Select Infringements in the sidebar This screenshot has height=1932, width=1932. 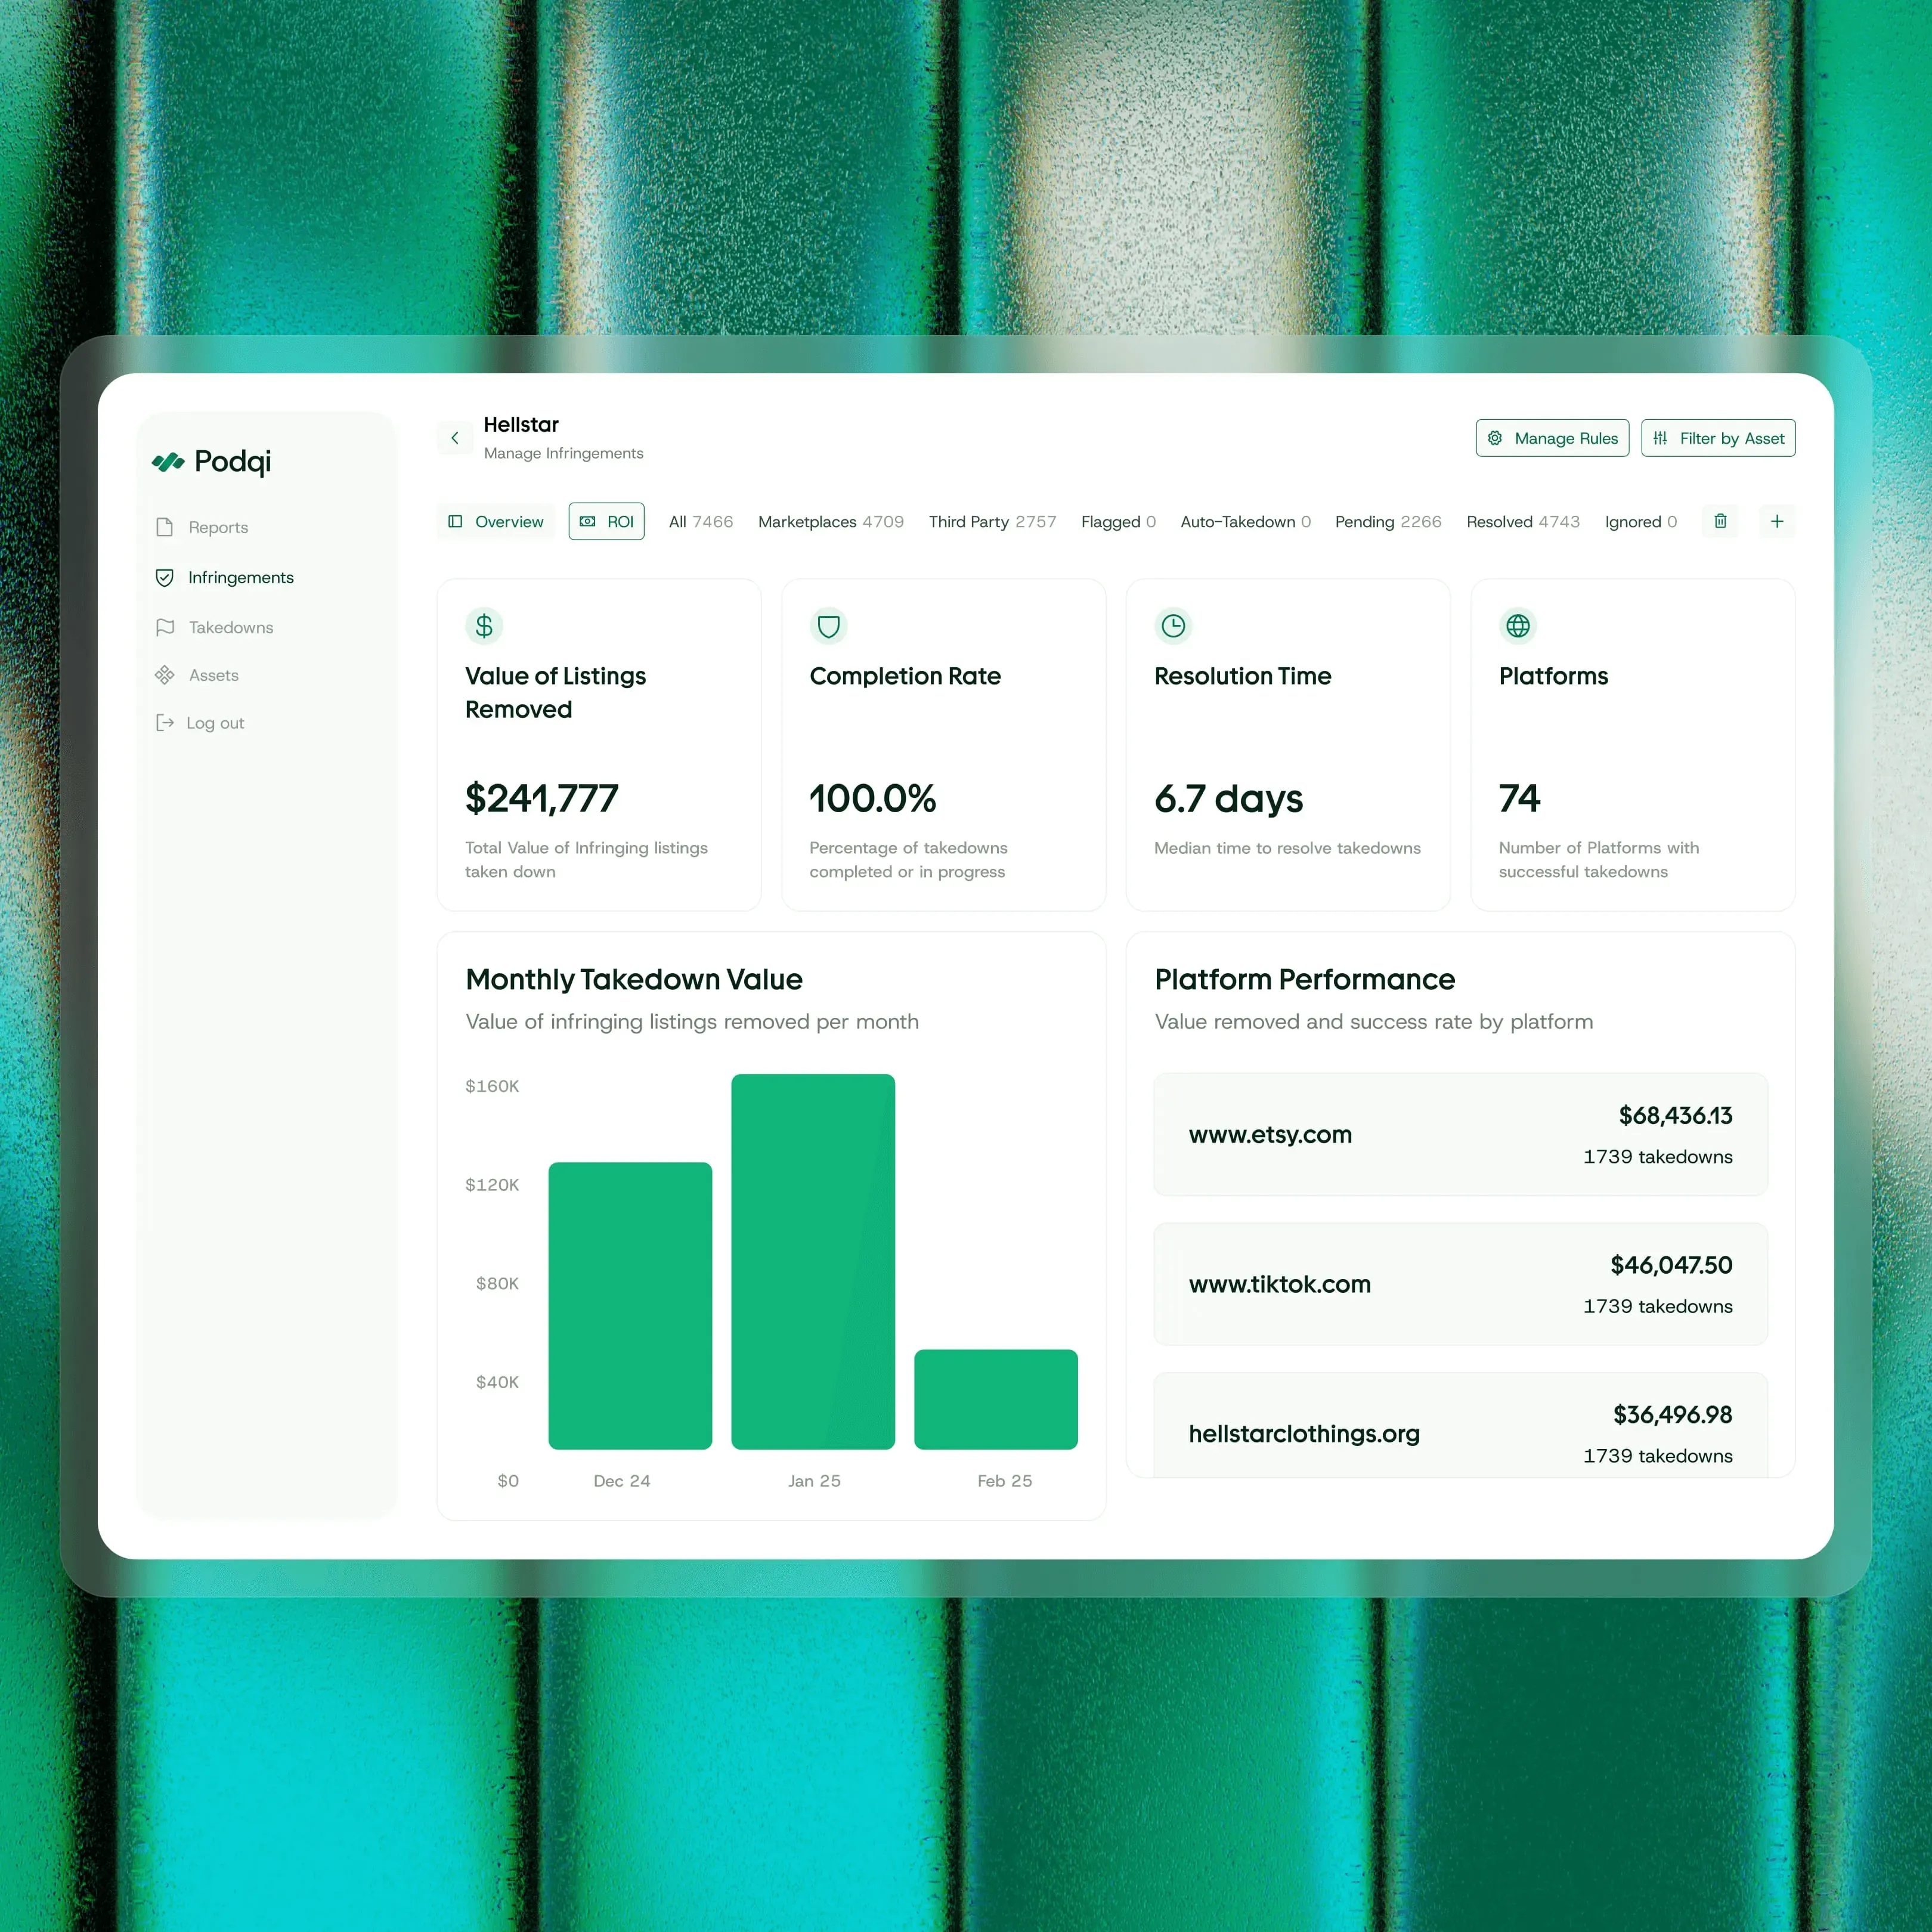(225, 577)
